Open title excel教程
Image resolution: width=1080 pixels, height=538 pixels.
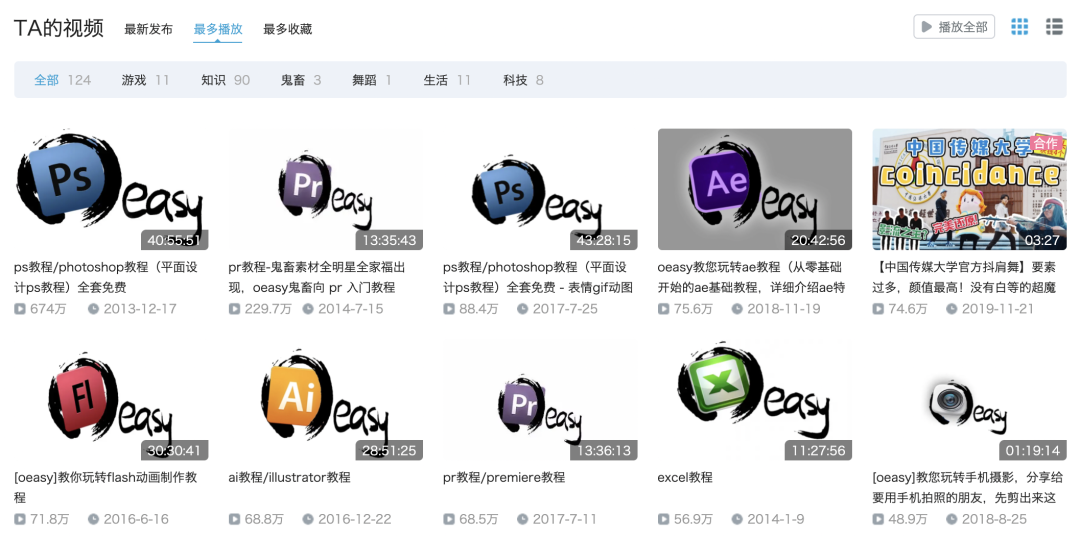[685, 477]
